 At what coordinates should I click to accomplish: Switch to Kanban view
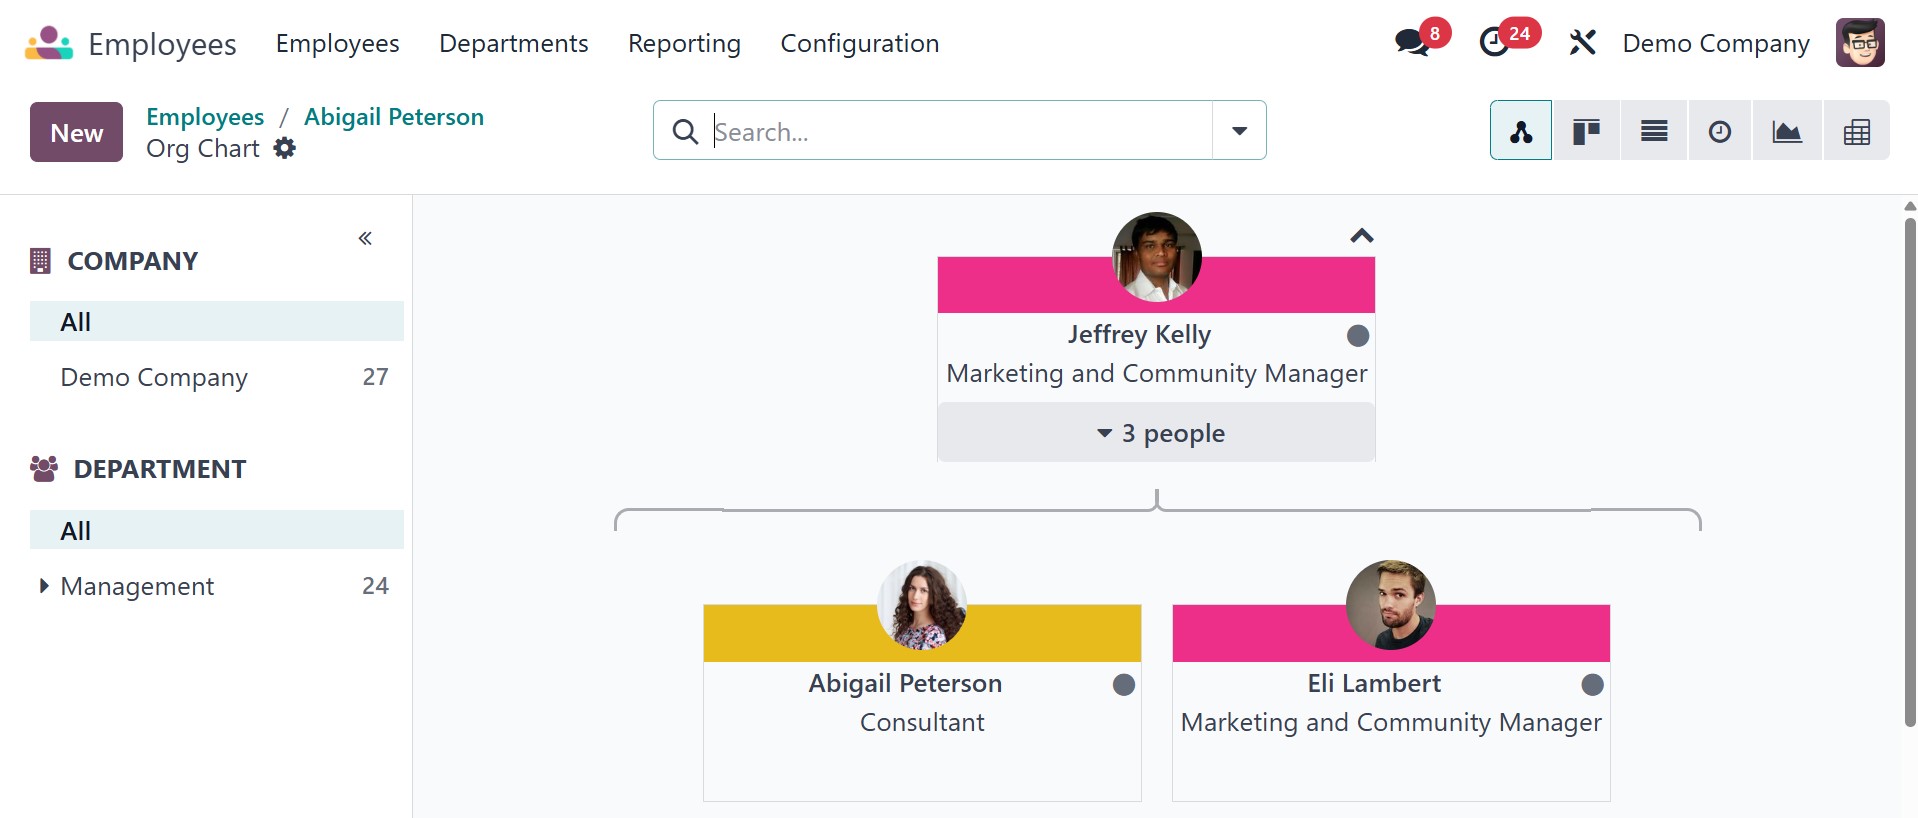coord(1586,131)
